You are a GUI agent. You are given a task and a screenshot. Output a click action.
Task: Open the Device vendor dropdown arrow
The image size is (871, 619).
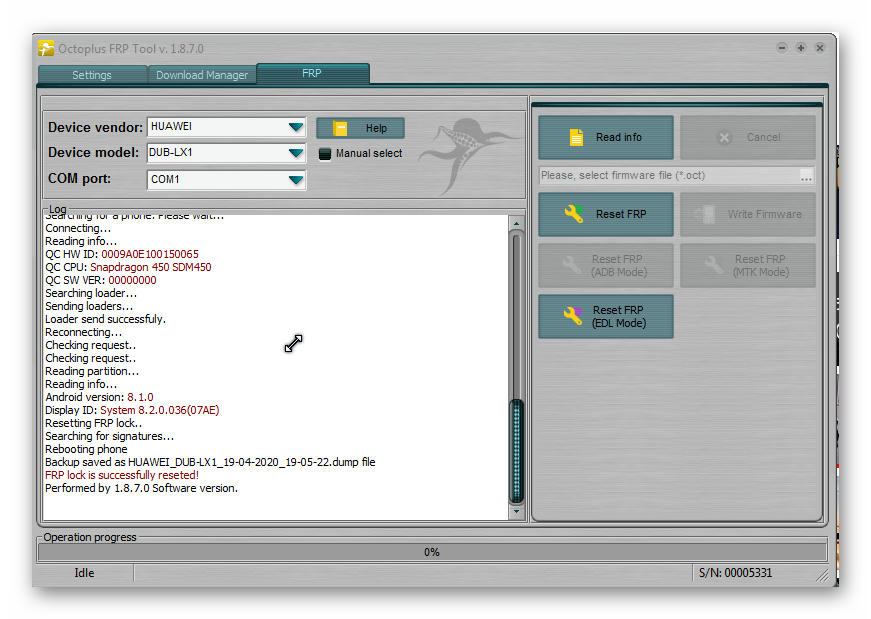296,127
